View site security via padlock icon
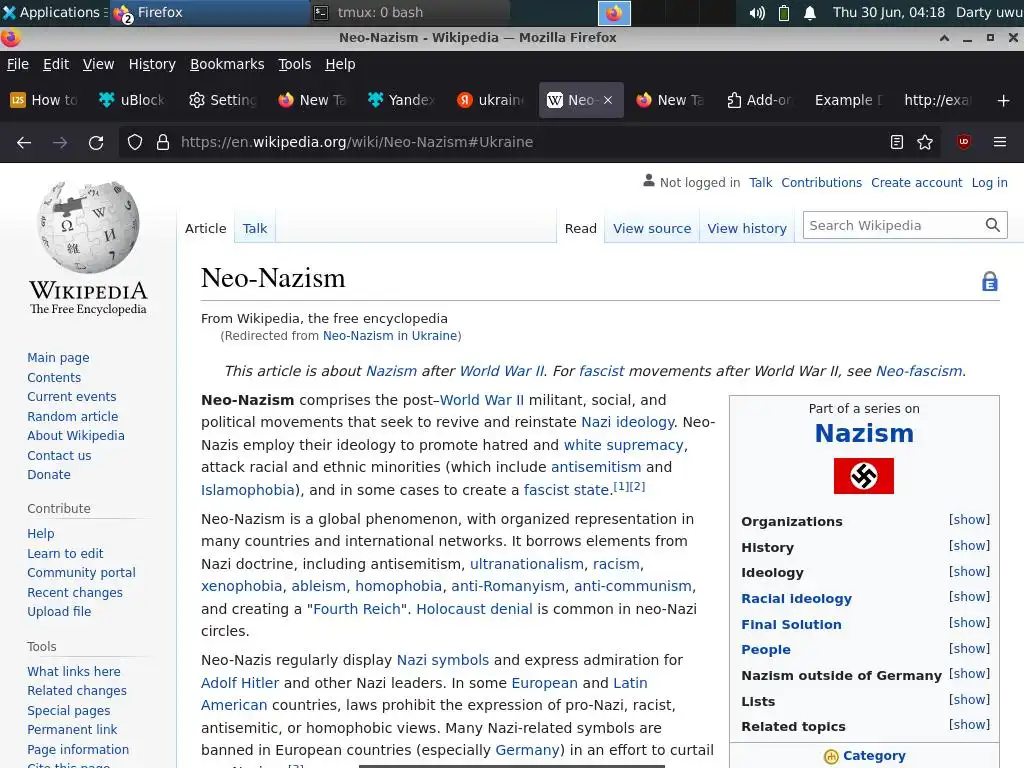The height and width of the screenshot is (768, 1024). (x=163, y=142)
